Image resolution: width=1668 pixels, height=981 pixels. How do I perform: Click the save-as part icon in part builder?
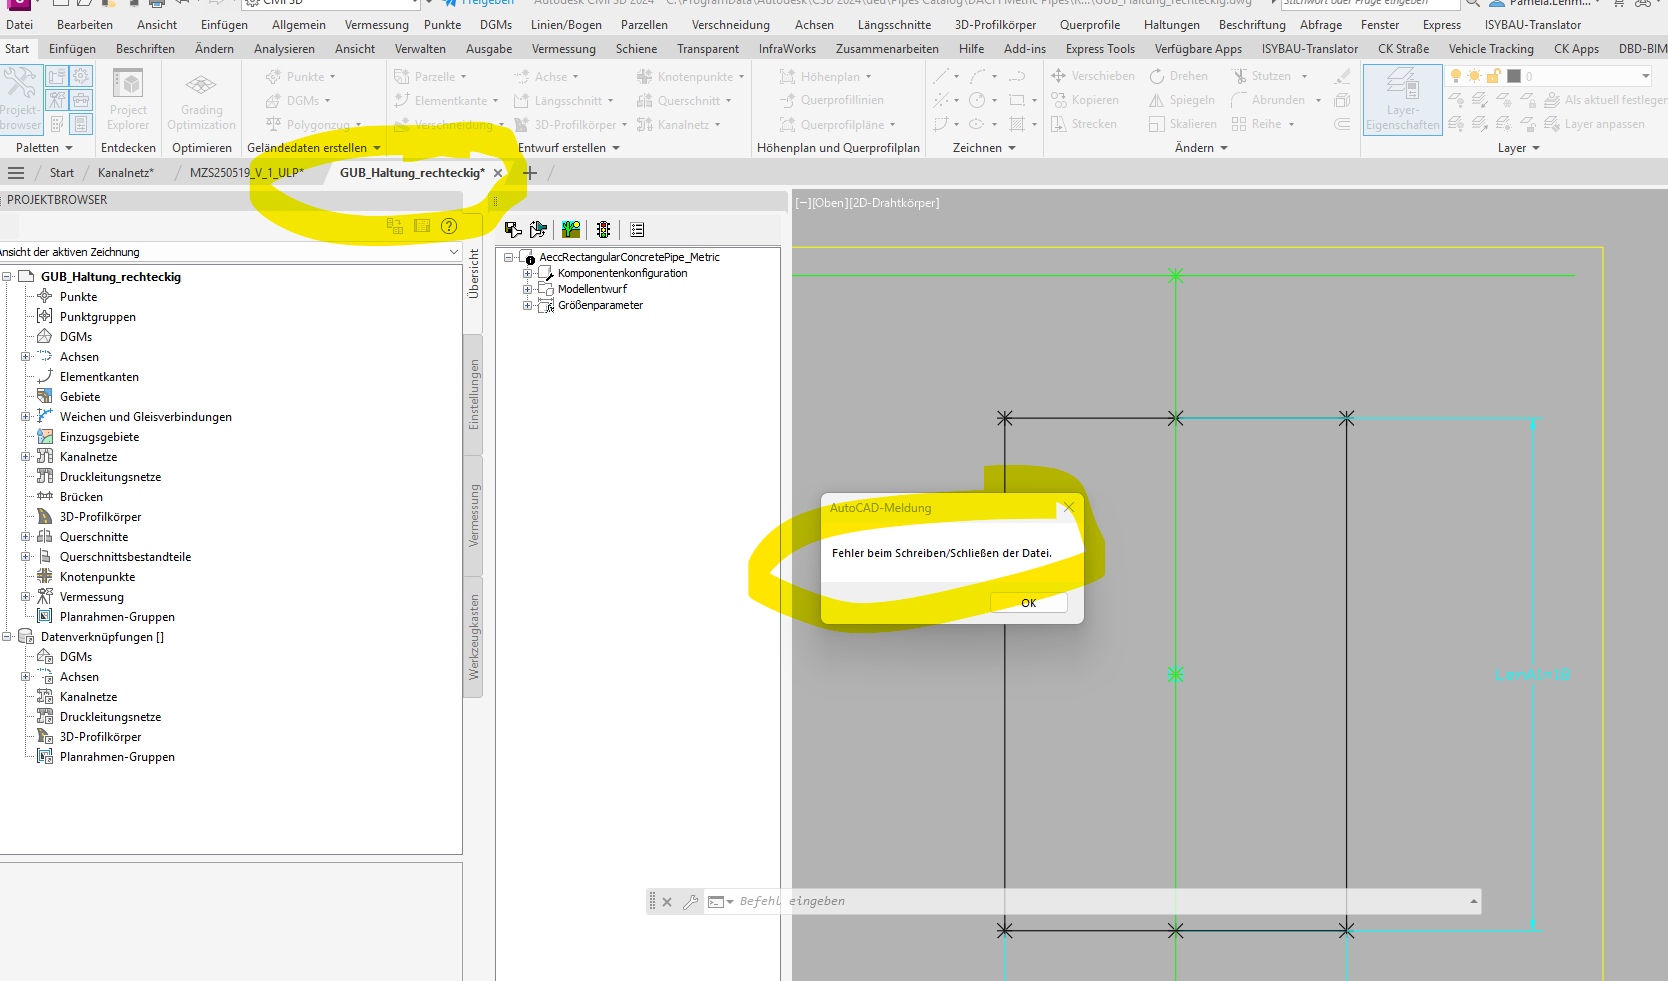coord(539,230)
